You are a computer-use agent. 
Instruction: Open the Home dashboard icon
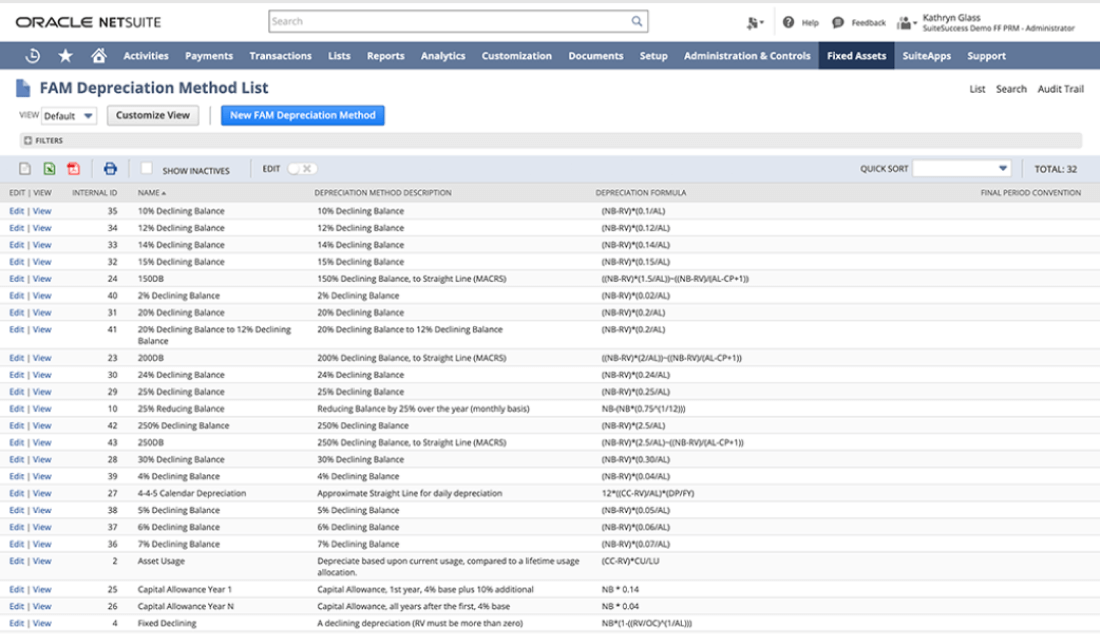[96, 55]
